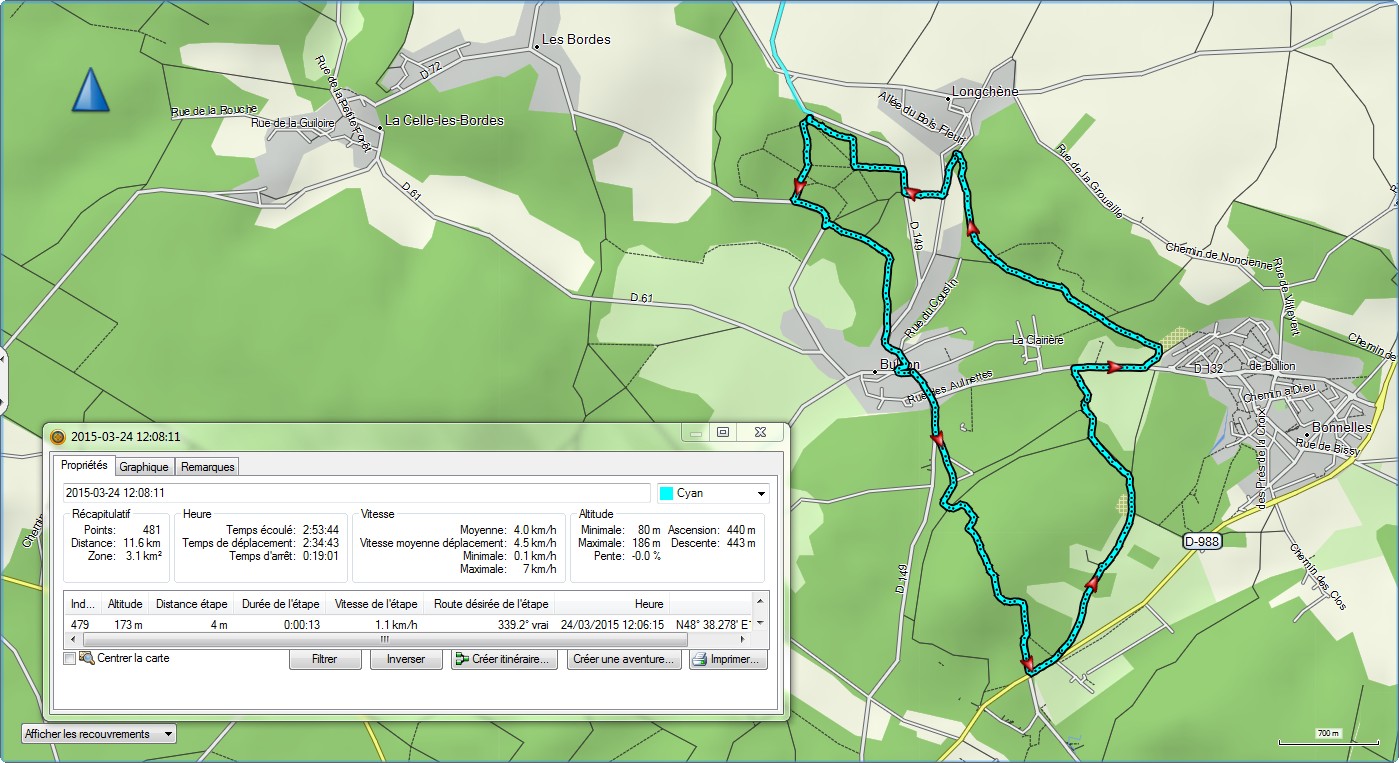Click the table's scroll left arrow
This screenshot has height=763, width=1399.
pyautogui.click(x=74, y=638)
